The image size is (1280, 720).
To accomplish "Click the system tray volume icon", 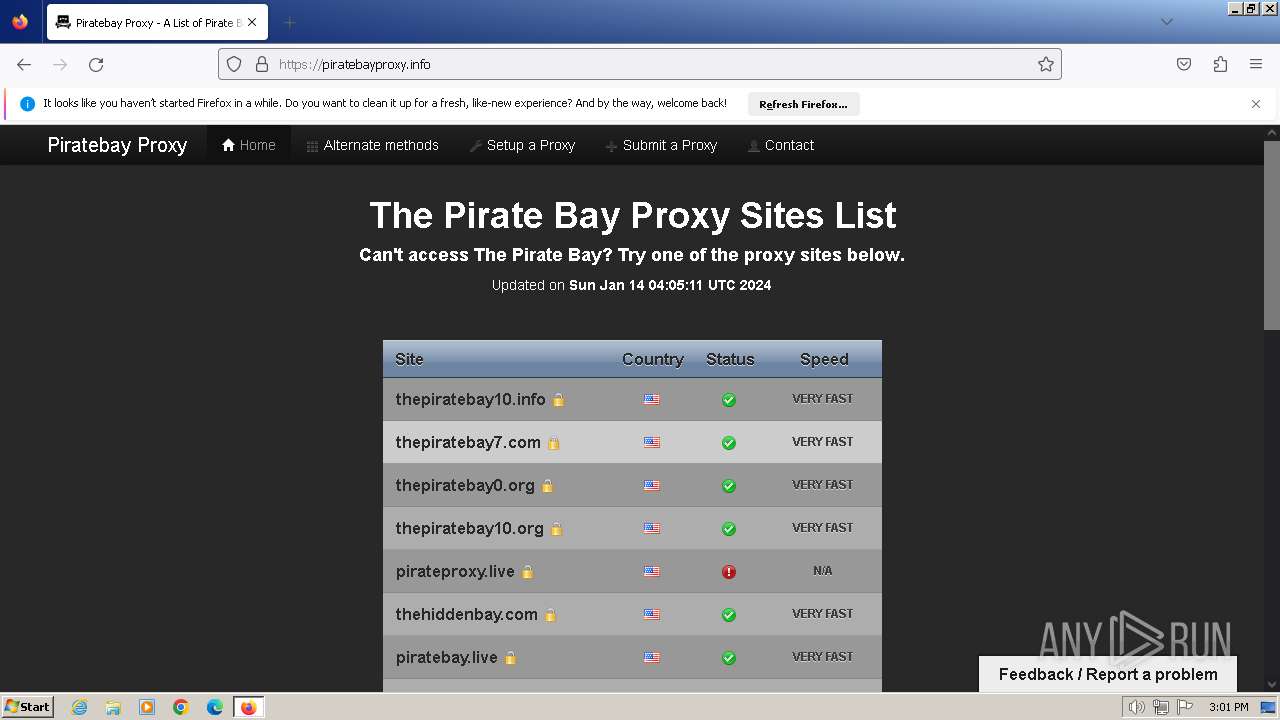I will point(1137,707).
